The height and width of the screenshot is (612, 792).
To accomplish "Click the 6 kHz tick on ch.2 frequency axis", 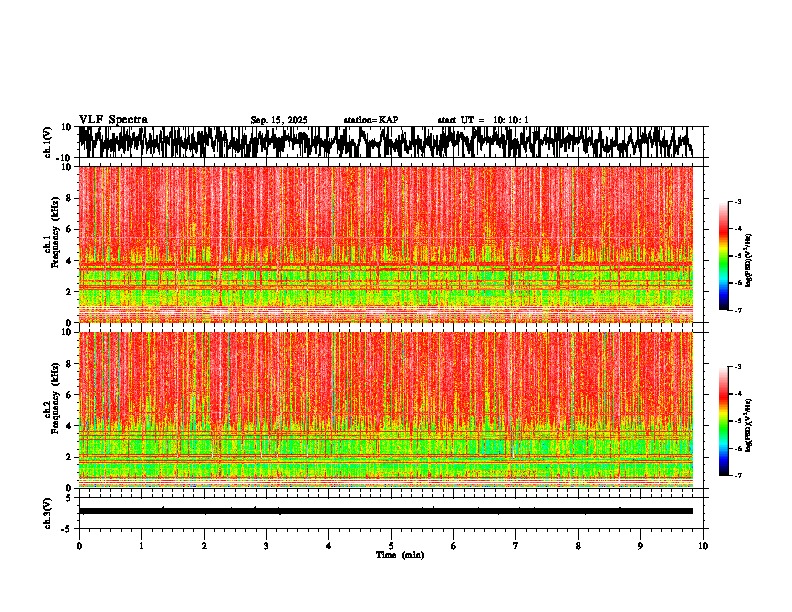I will click(71, 395).
